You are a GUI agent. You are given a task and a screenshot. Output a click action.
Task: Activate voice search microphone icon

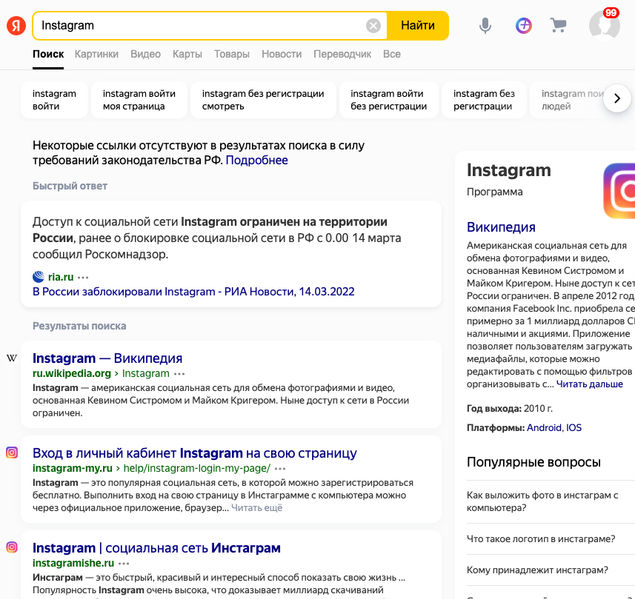coord(485,26)
